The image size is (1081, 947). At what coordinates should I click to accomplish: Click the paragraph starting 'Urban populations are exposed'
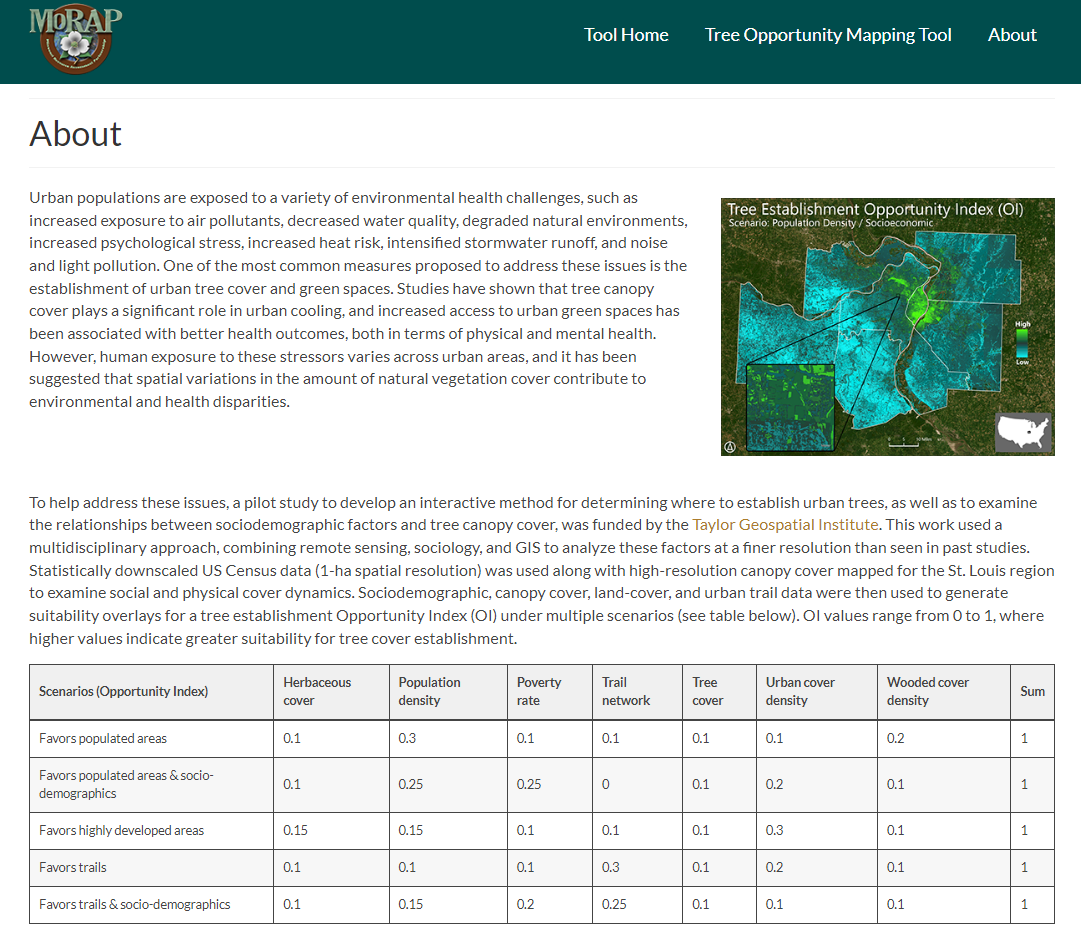coord(358,300)
